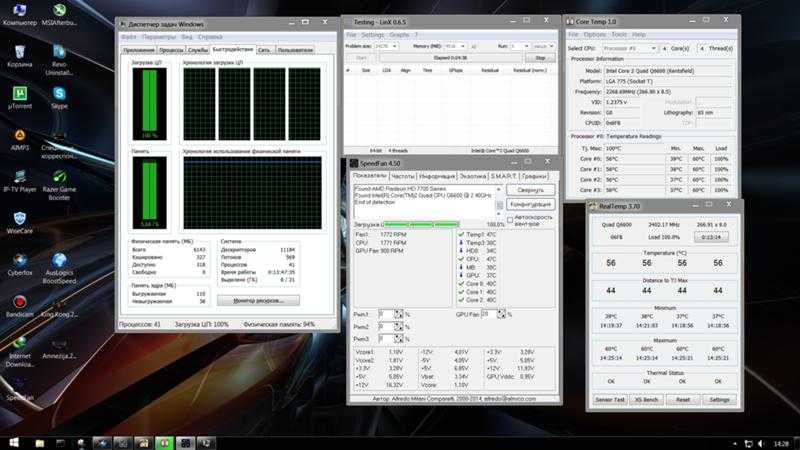This screenshot has height=450, width=800.
Task: Click the SpeedFan detection log scrollbar
Action: 499,201
